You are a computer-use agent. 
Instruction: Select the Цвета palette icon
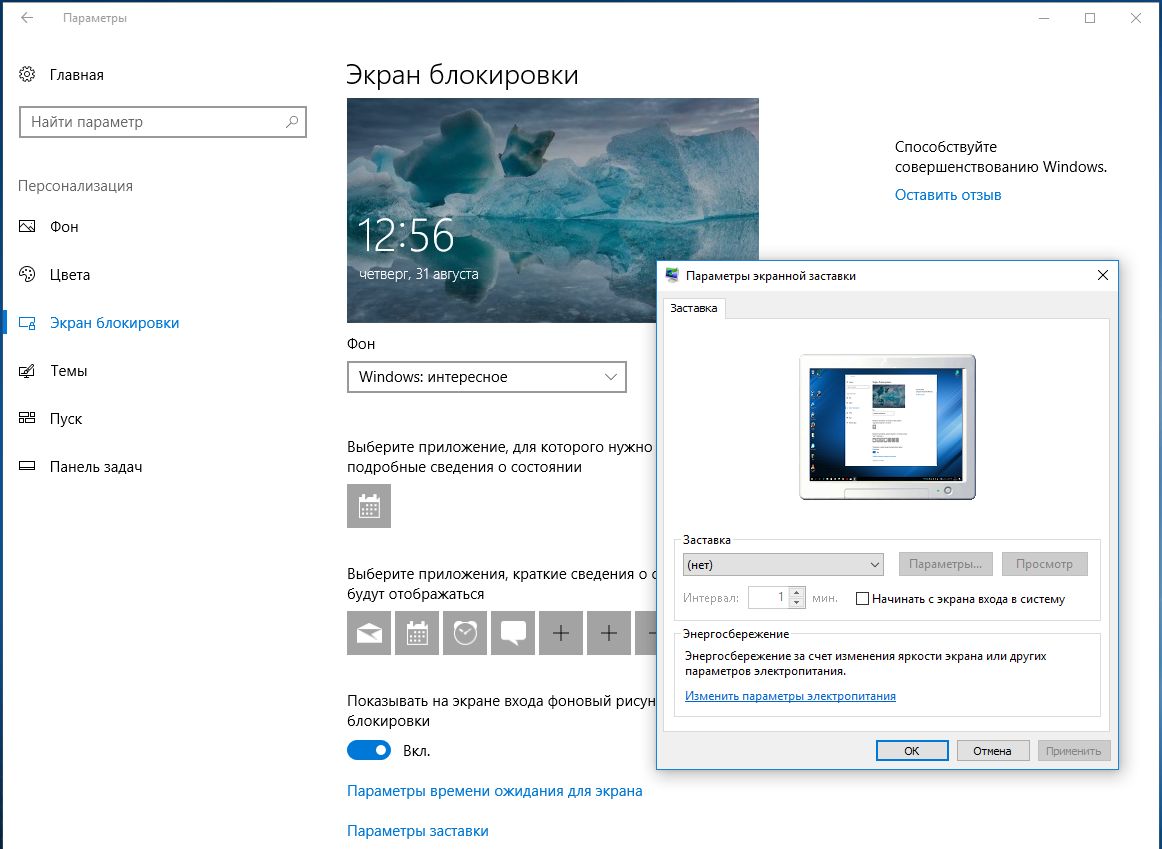[x=27, y=275]
